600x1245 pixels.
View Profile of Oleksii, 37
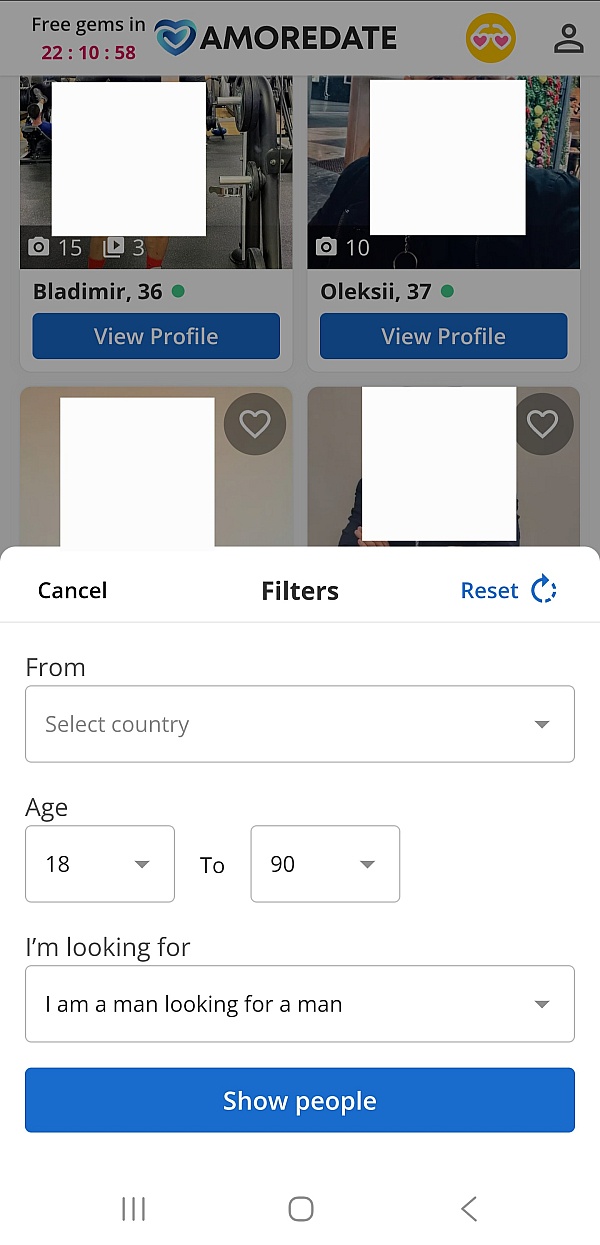443,336
